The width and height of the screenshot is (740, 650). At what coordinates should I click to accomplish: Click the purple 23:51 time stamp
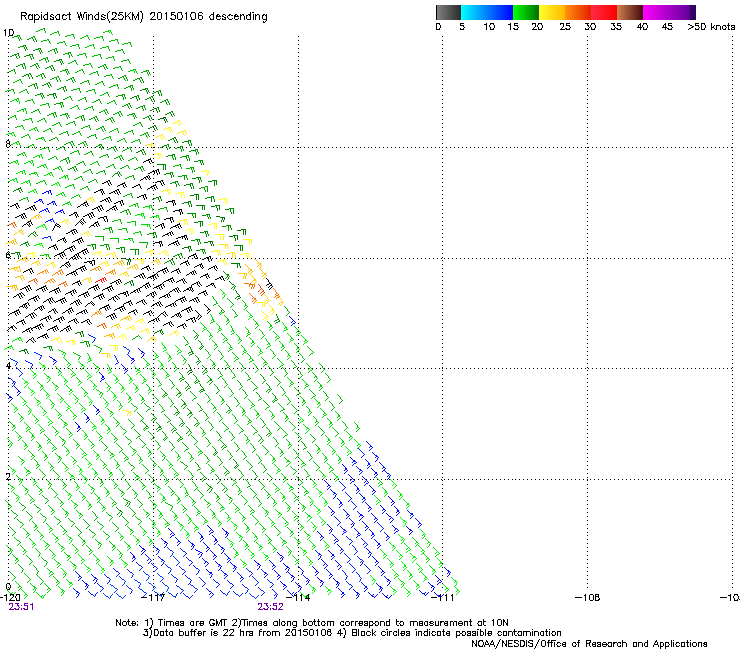21,607
